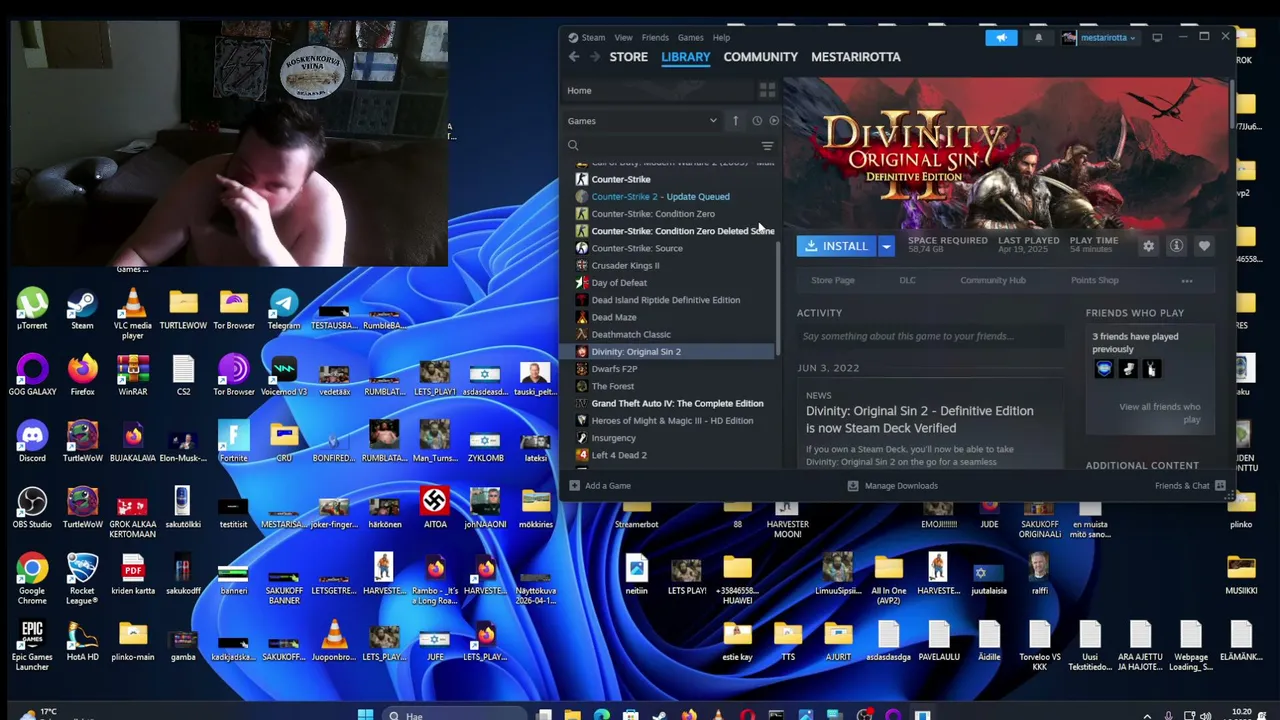This screenshot has height=720, width=1280.
Task: Select the Fortnite desktop shortcut
Action: (x=234, y=441)
